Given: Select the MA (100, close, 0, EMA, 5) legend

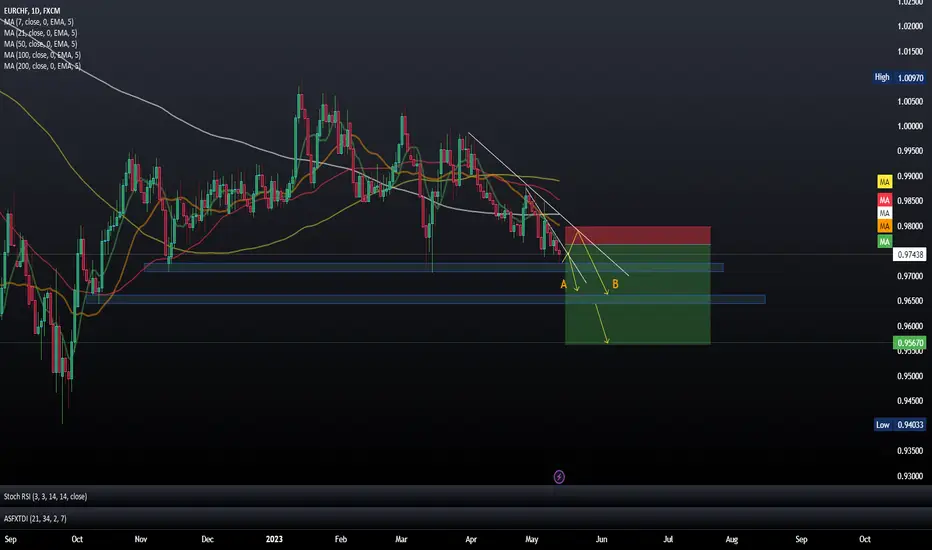Looking at the screenshot, I should tap(42, 55).
